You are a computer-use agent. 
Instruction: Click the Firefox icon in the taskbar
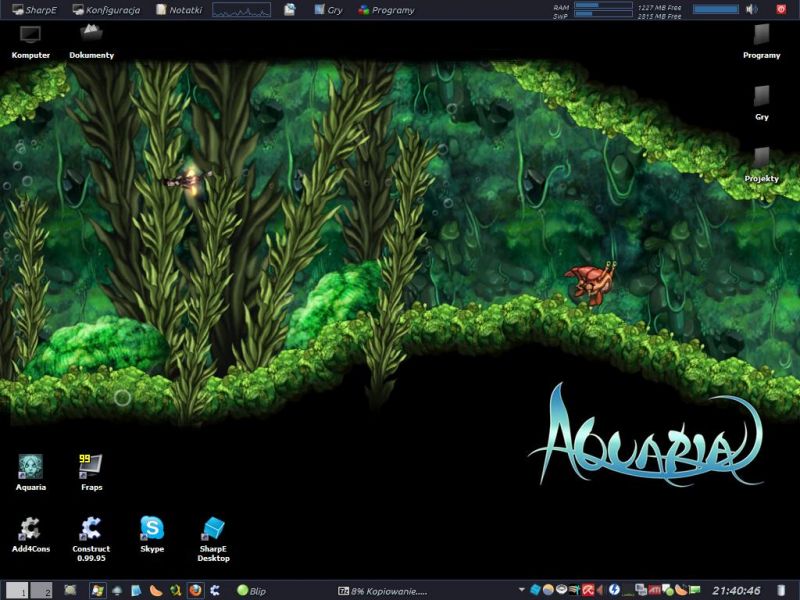click(195, 590)
